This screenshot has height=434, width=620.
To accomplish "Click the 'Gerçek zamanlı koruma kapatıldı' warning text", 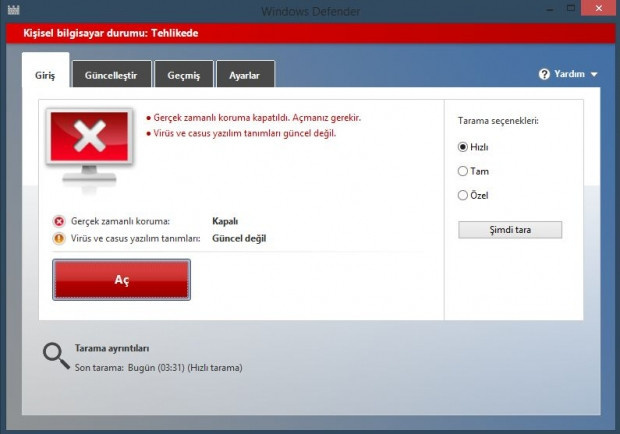I will (x=257, y=118).
